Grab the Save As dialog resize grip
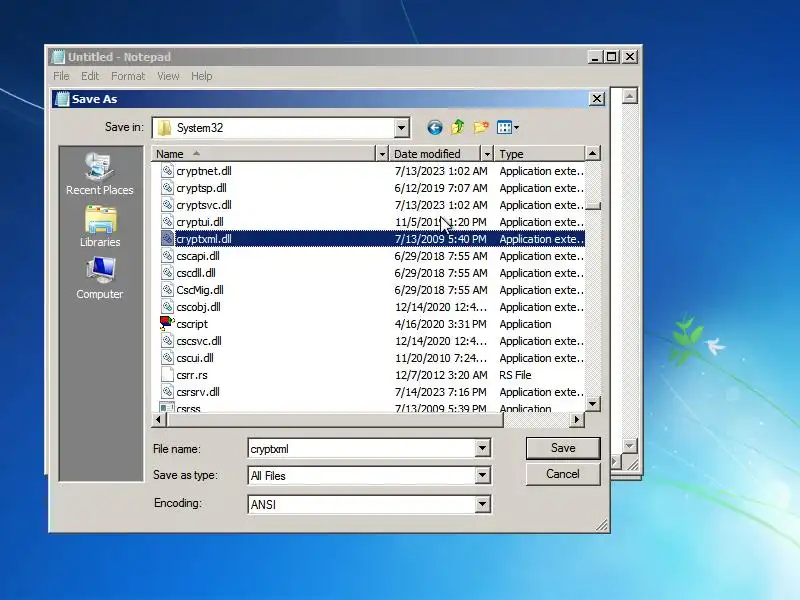The width and height of the screenshot is (800, 600). [x=602, y=525]
